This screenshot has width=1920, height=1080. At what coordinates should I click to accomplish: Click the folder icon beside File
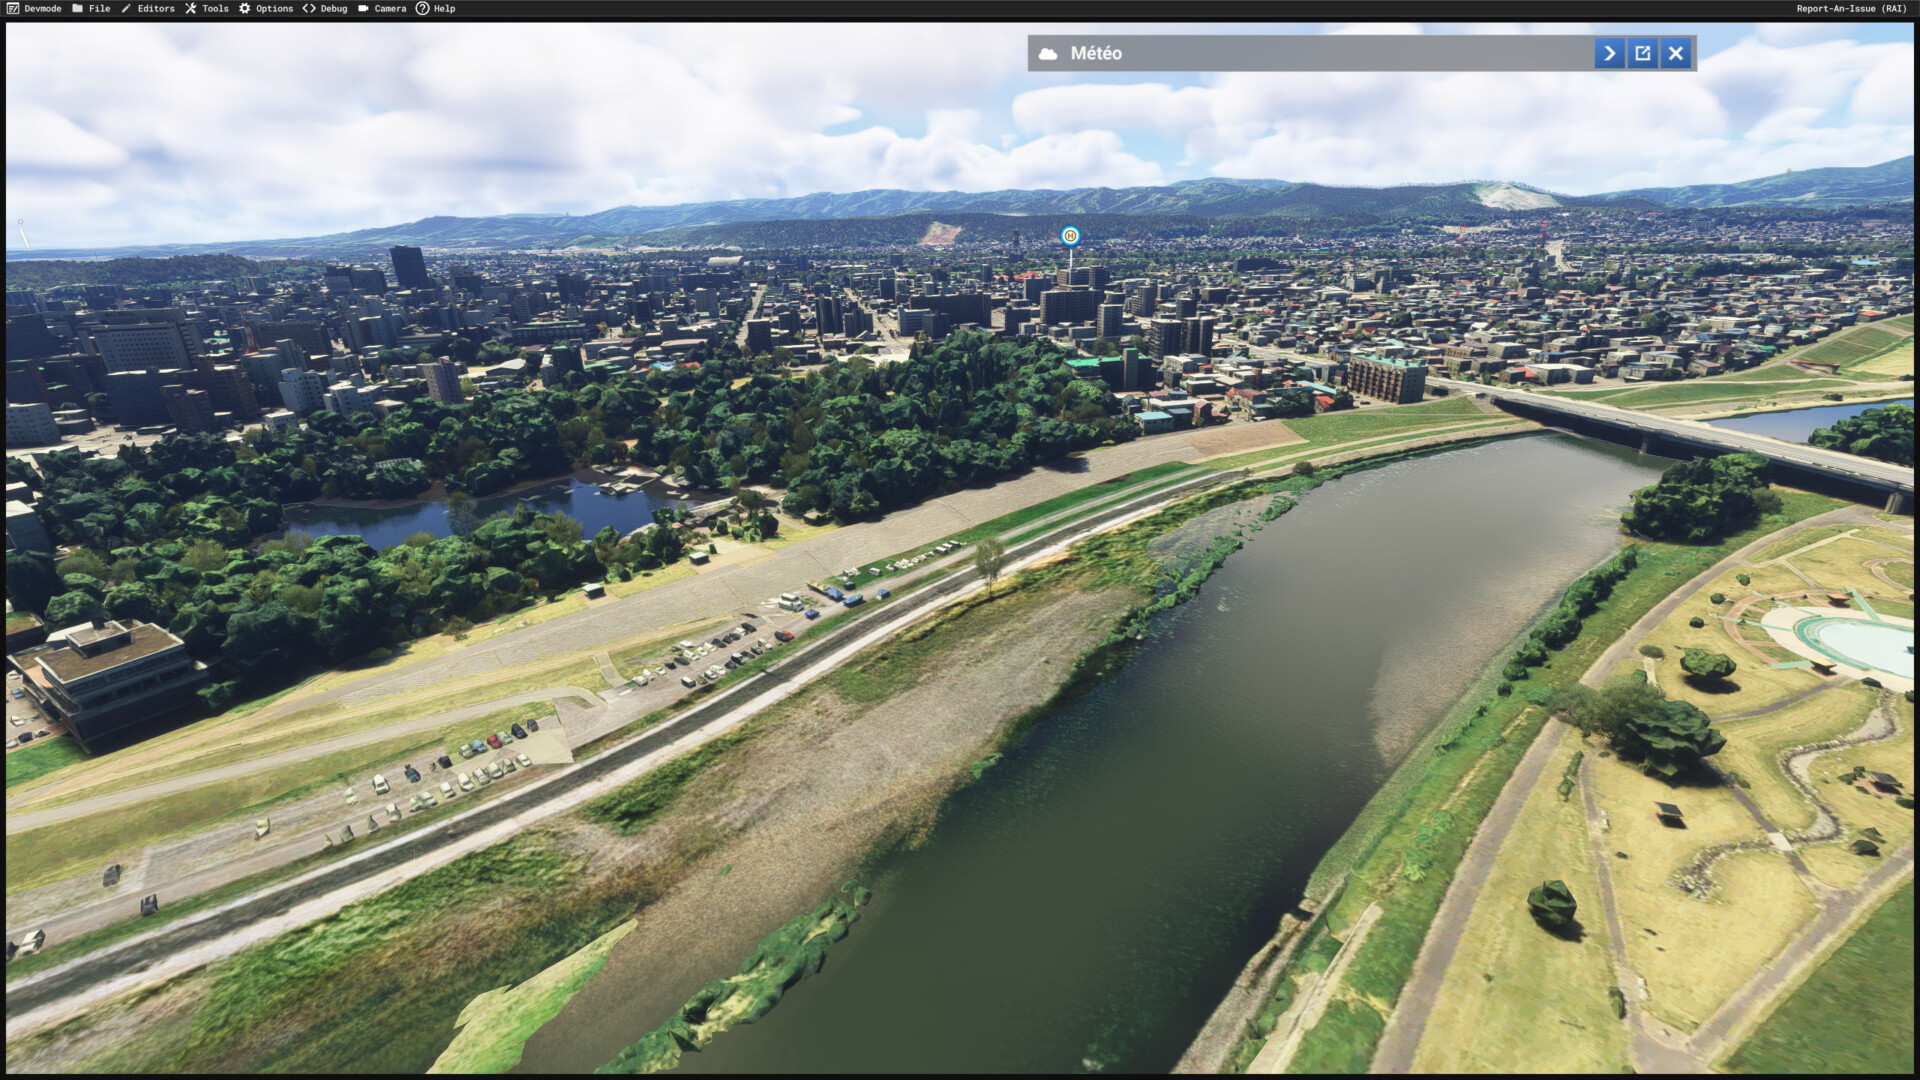[77, 8]
